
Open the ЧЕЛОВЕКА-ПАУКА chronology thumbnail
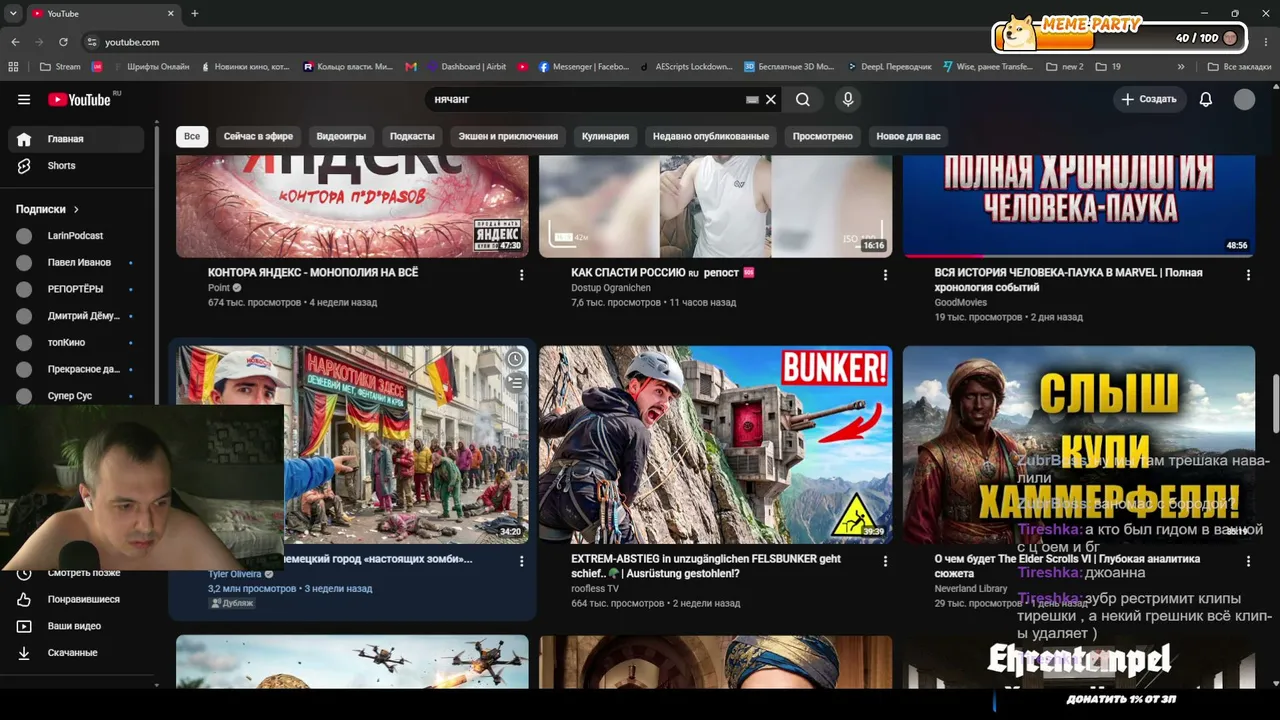coord(1079,206)
